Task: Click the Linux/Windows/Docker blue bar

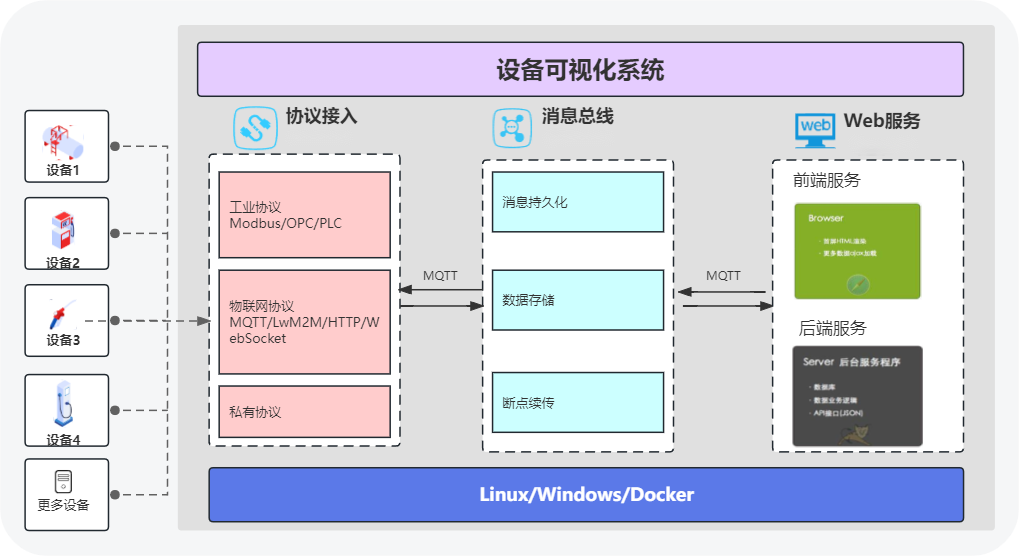Action: (586, 495)
